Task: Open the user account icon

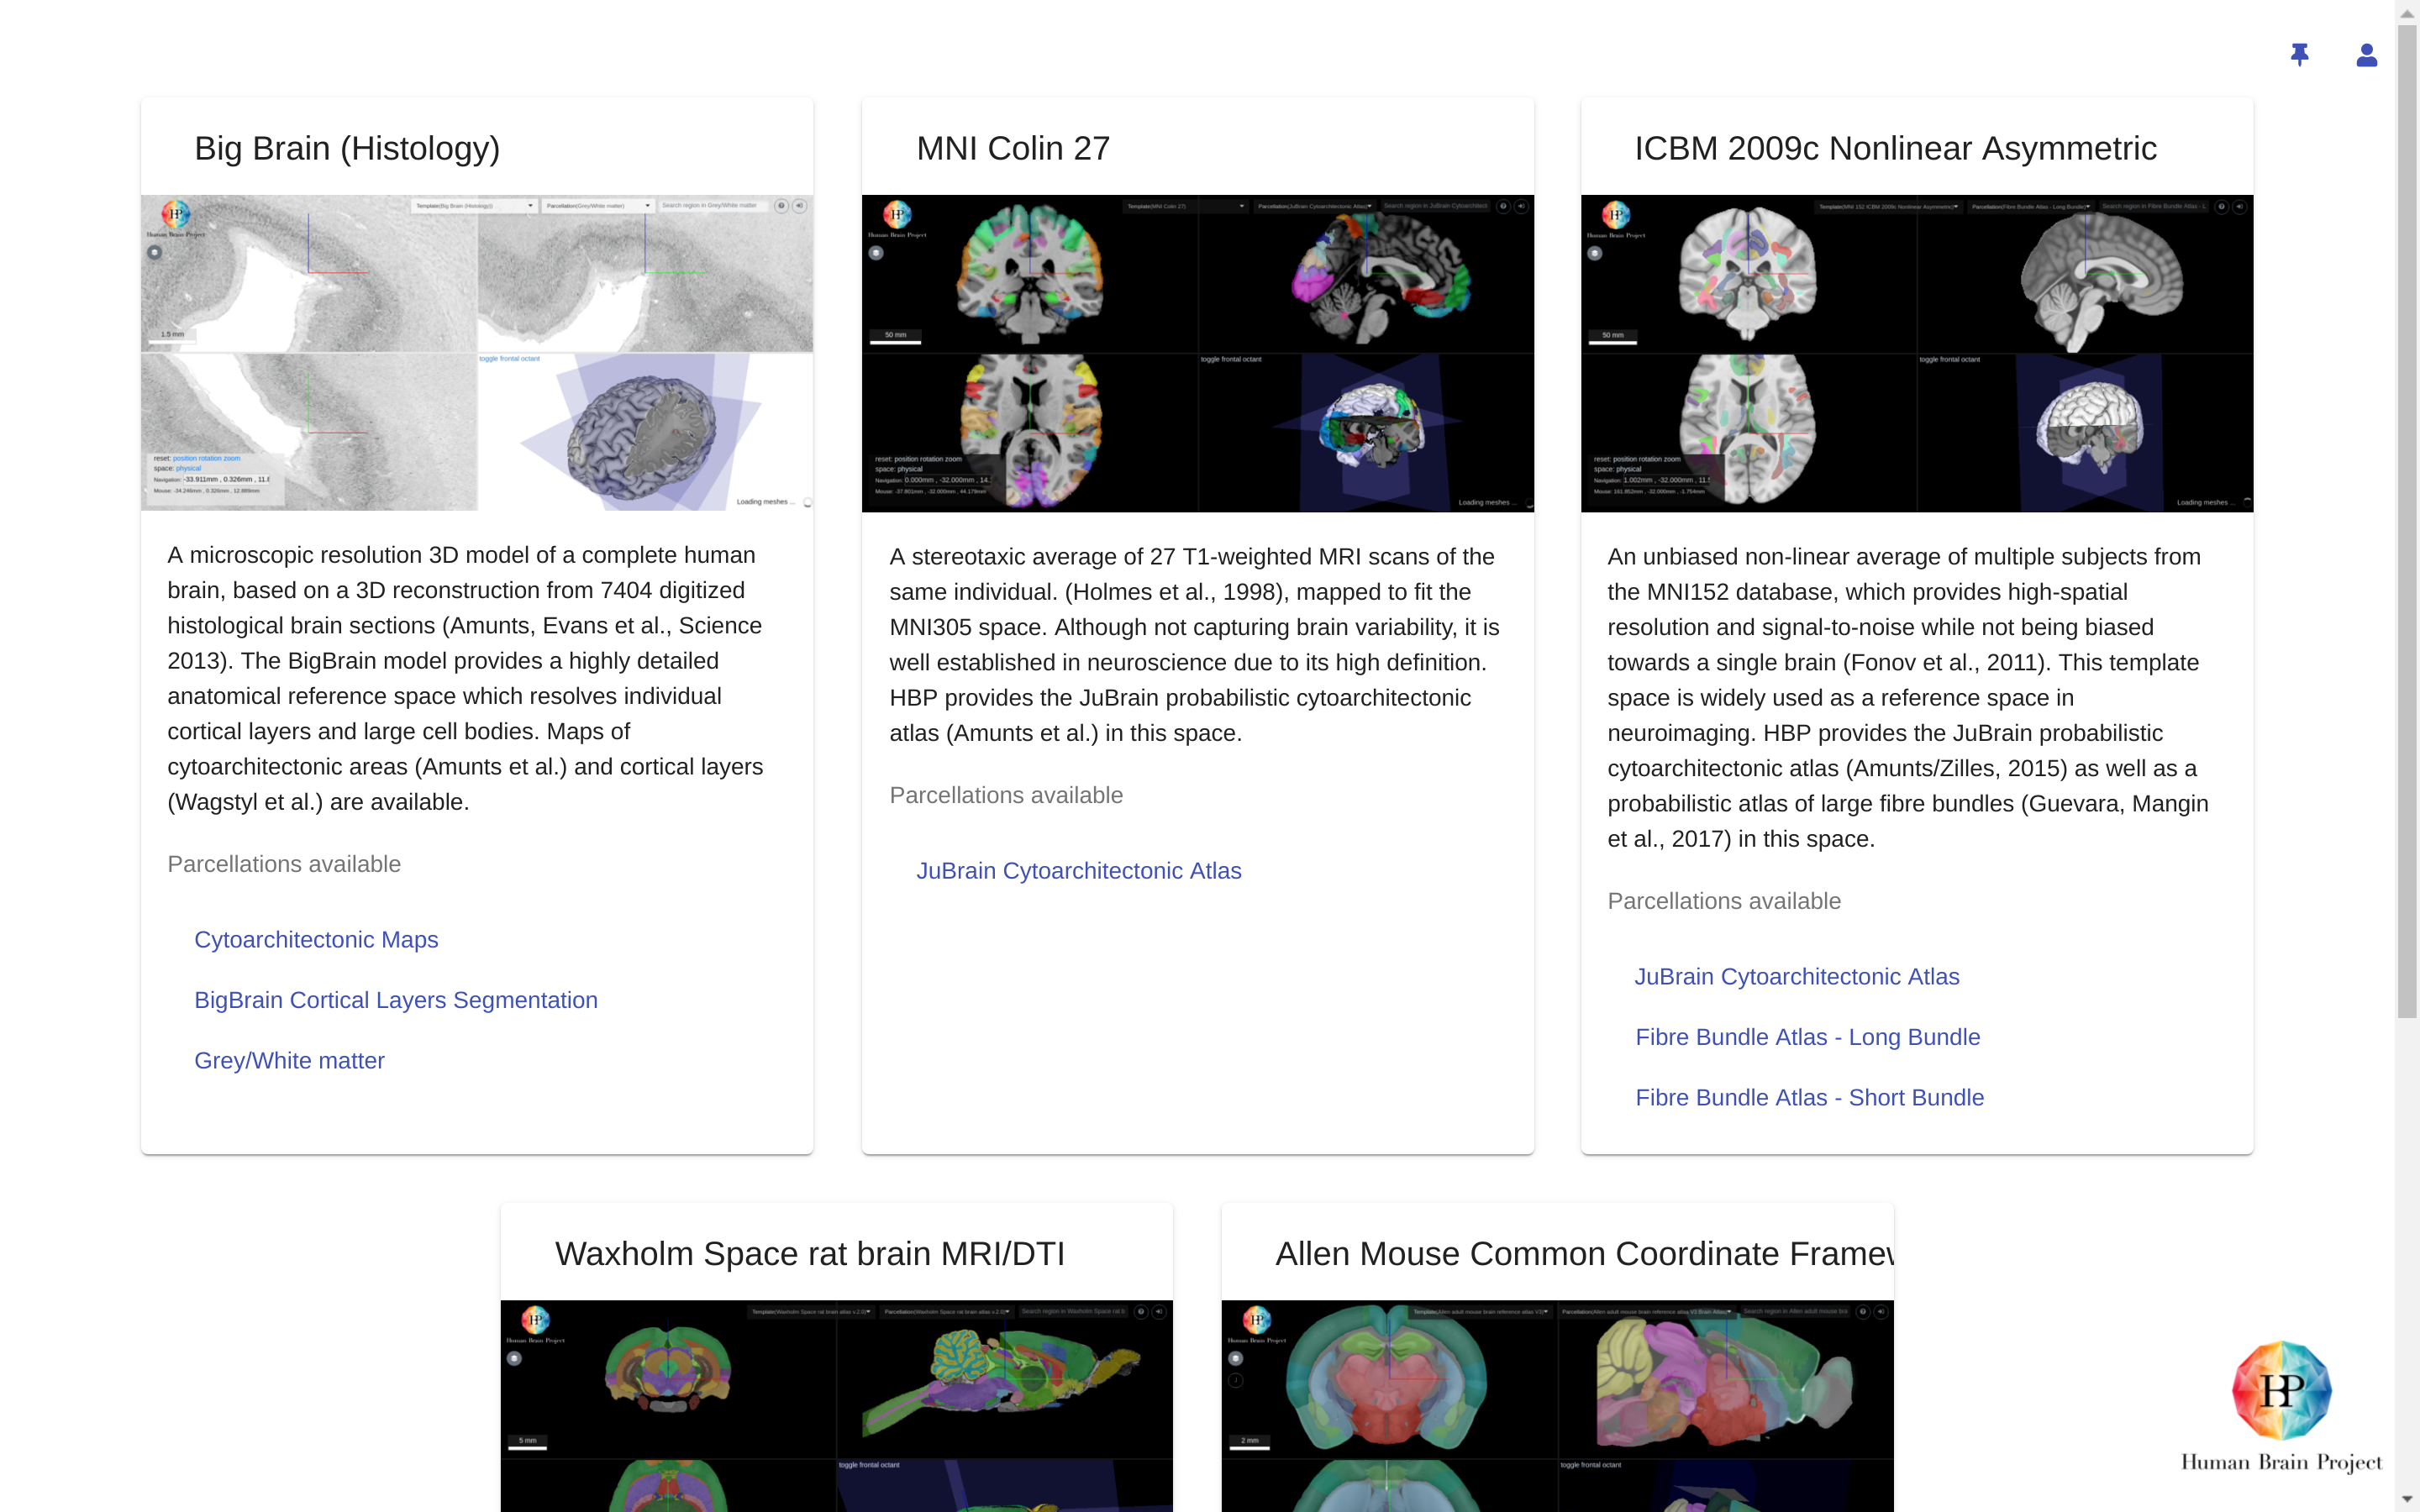Action: coord(2366,55)
